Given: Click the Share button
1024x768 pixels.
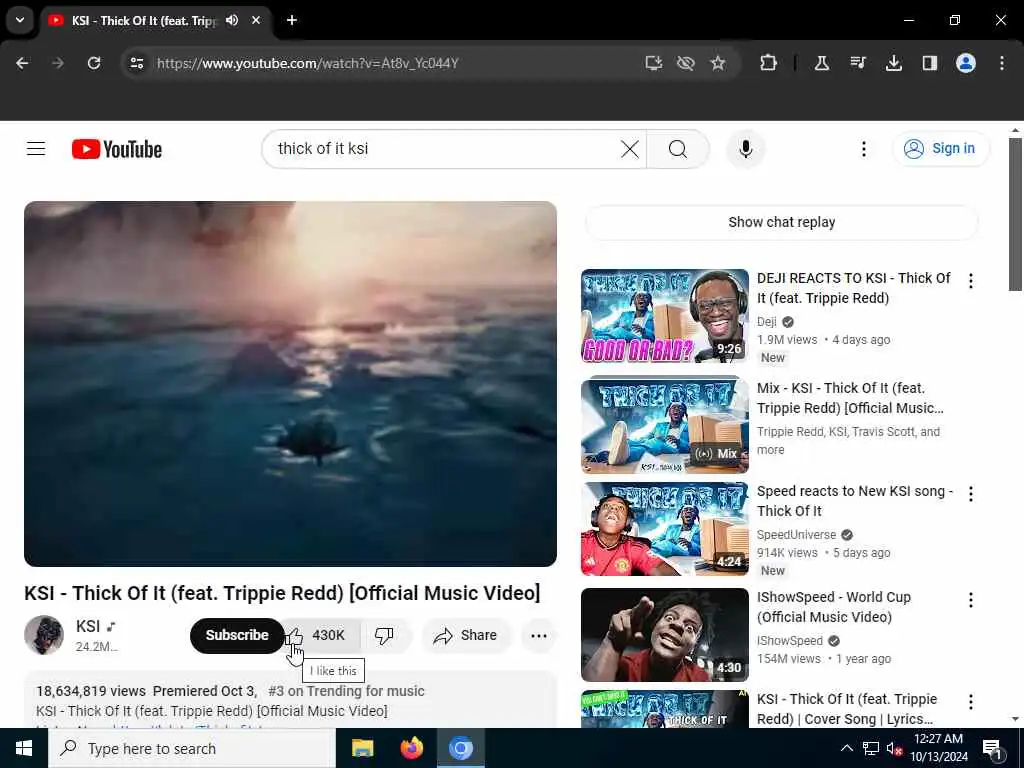Looking at the screenshot, I should [x=466, y=635].
